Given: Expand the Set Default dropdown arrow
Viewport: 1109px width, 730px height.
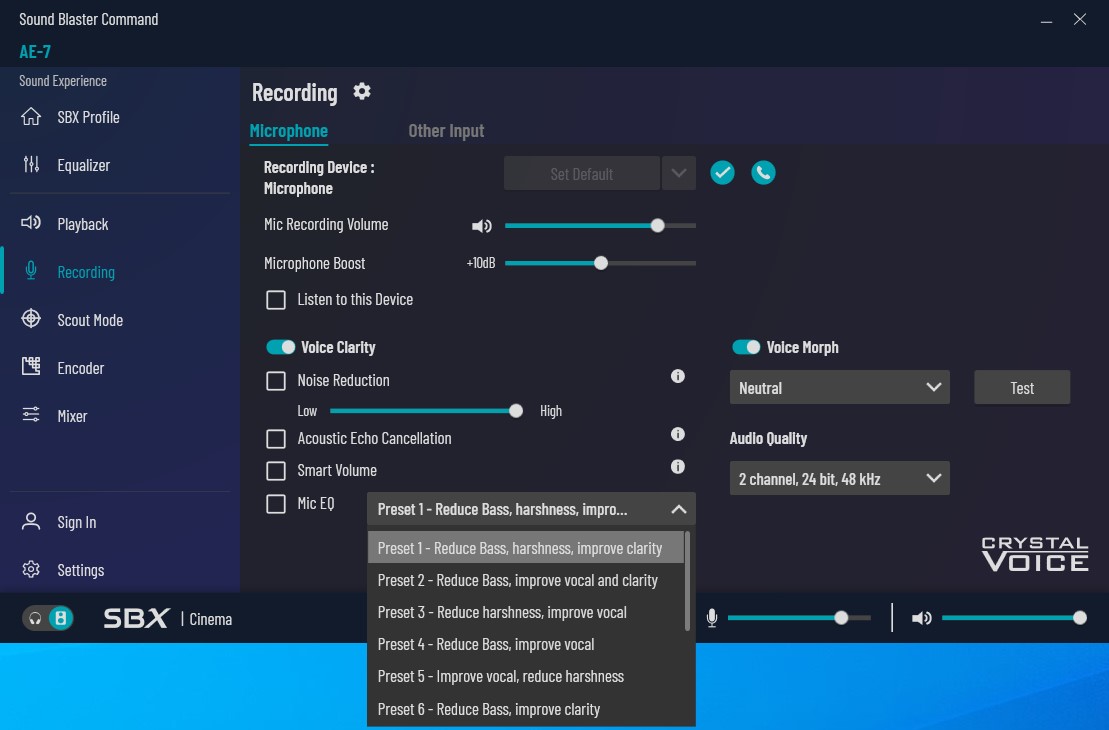Looking at the screenshot, I should pos(678,173).
